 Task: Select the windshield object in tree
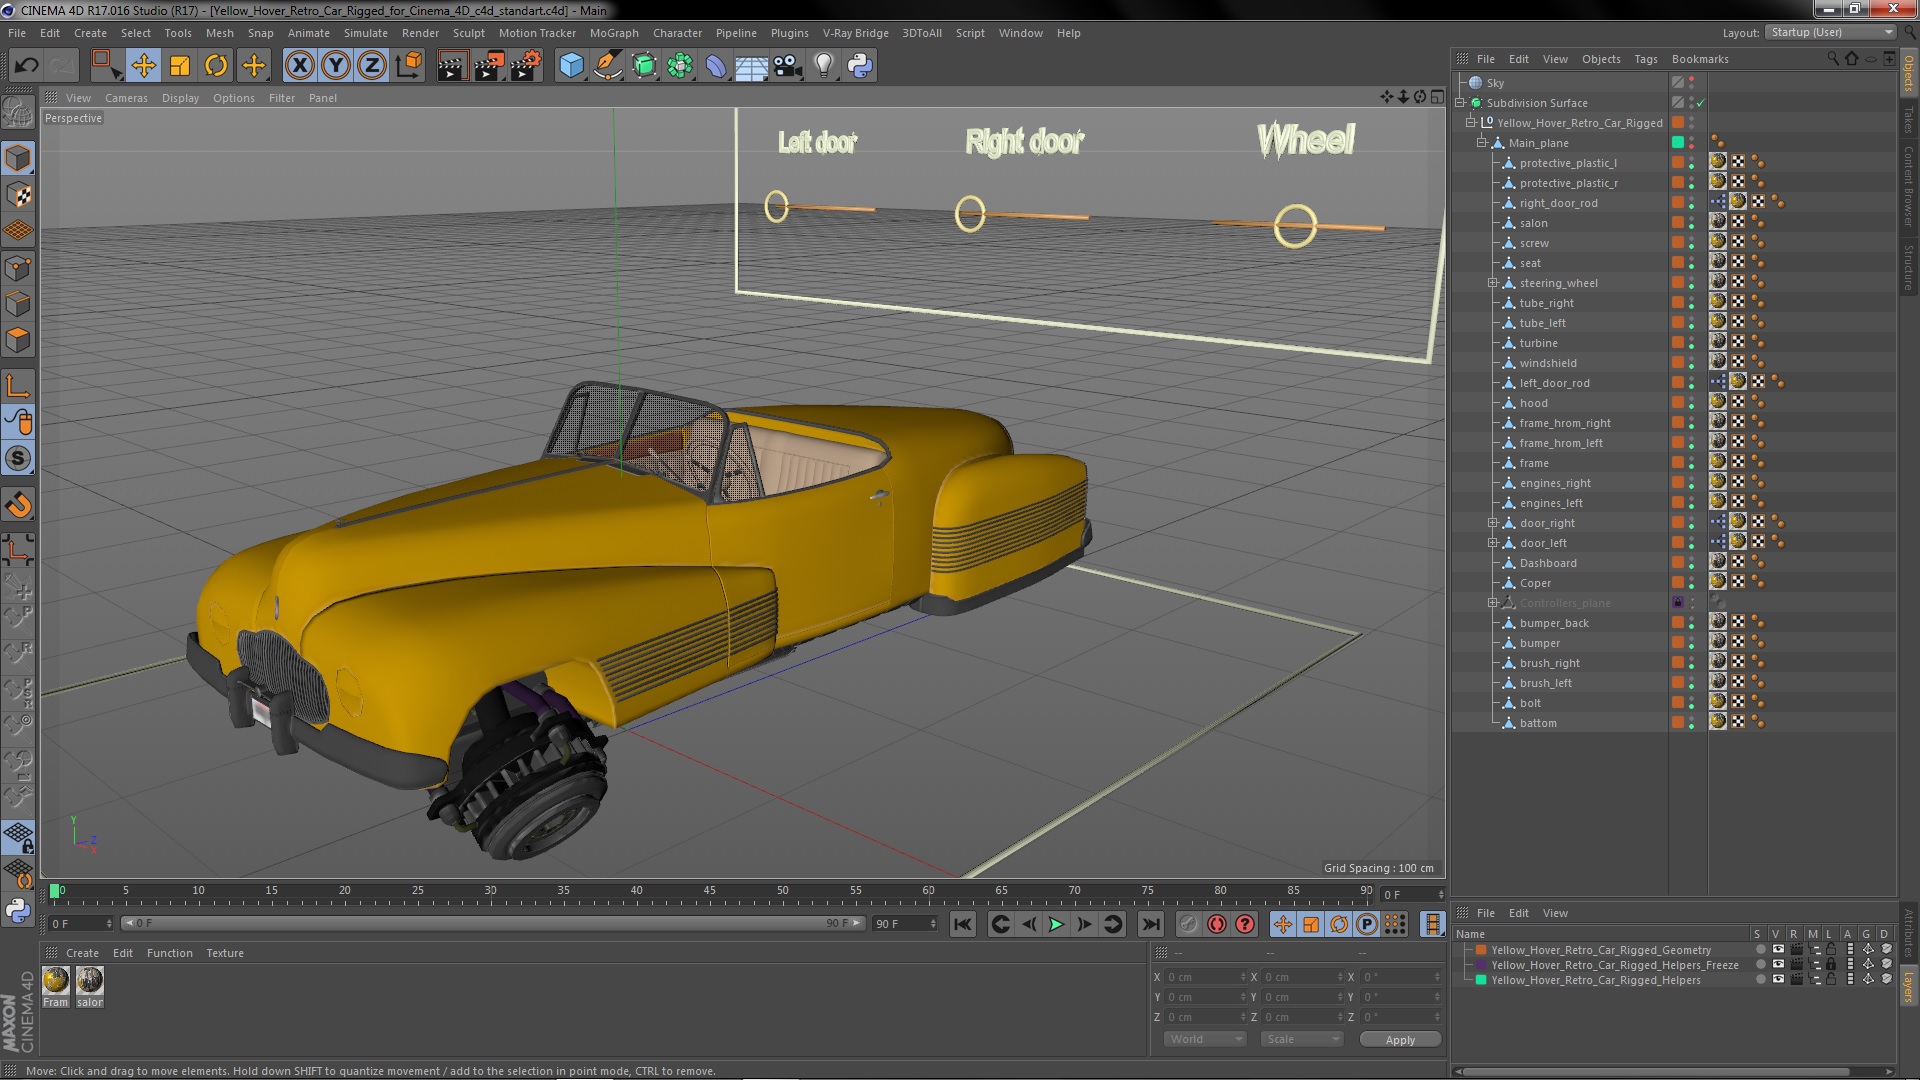pos(1548,363)
